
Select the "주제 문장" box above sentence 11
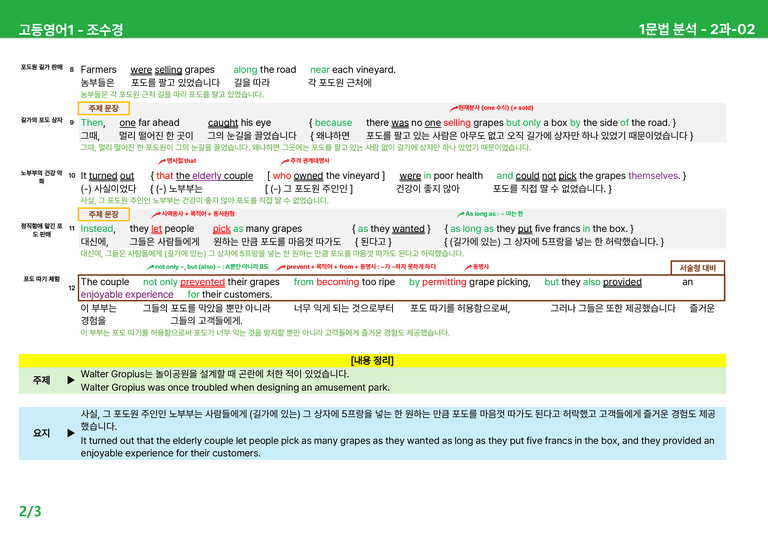(103, 214)
